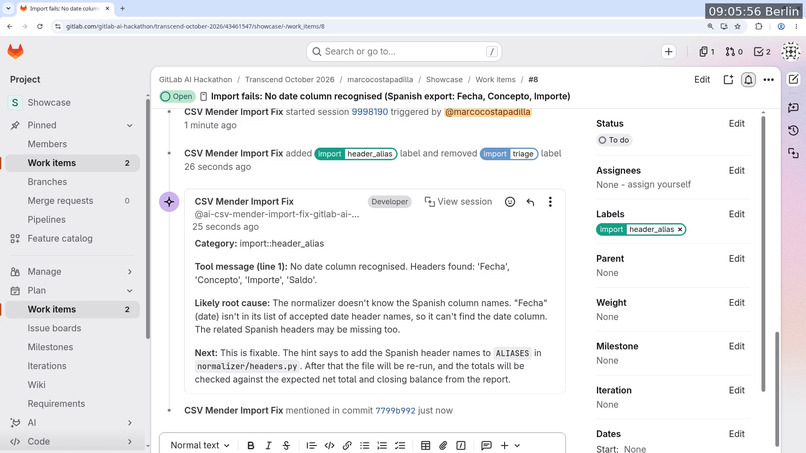Open Members in the Pinned sidebar

point(47,144)
